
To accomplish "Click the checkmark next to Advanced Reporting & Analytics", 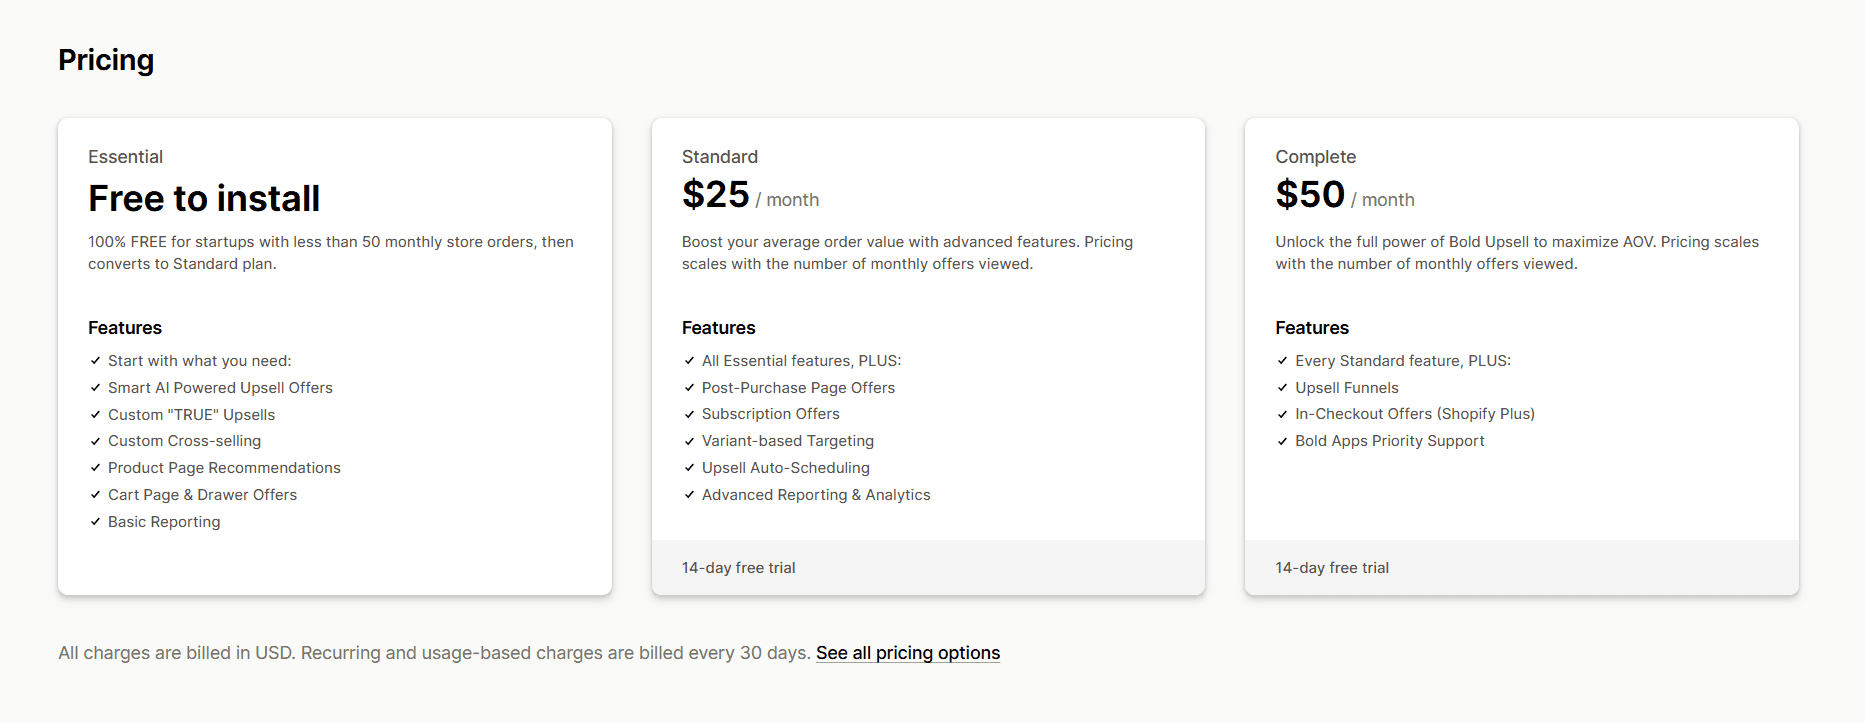I will (689, 495).
